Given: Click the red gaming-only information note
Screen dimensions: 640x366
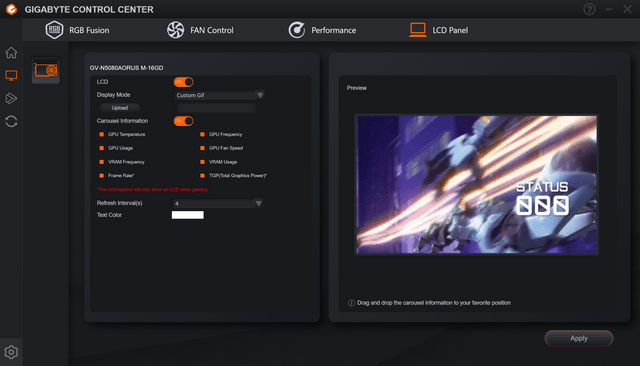Looking at the screenshot, I should coord(152,189).
